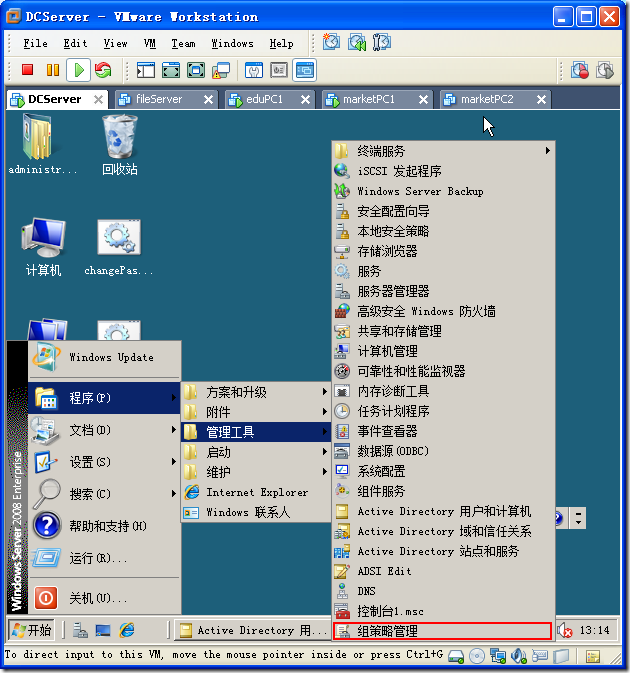This screenshot has width=630, height=673.
Task: Select the 计算机 desktop icon
Action: tap(43, 247)
